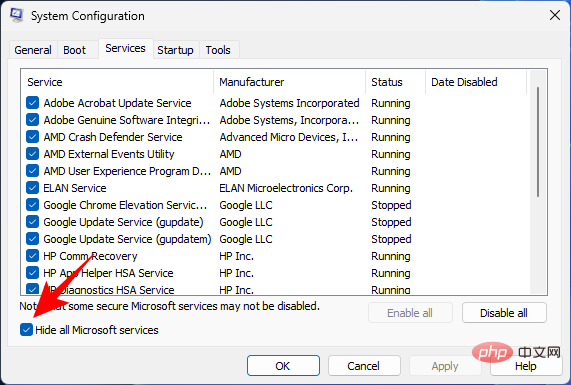Sort by the Status column header
This screenshot has width=571, height=385.
(x=395, y=82)
